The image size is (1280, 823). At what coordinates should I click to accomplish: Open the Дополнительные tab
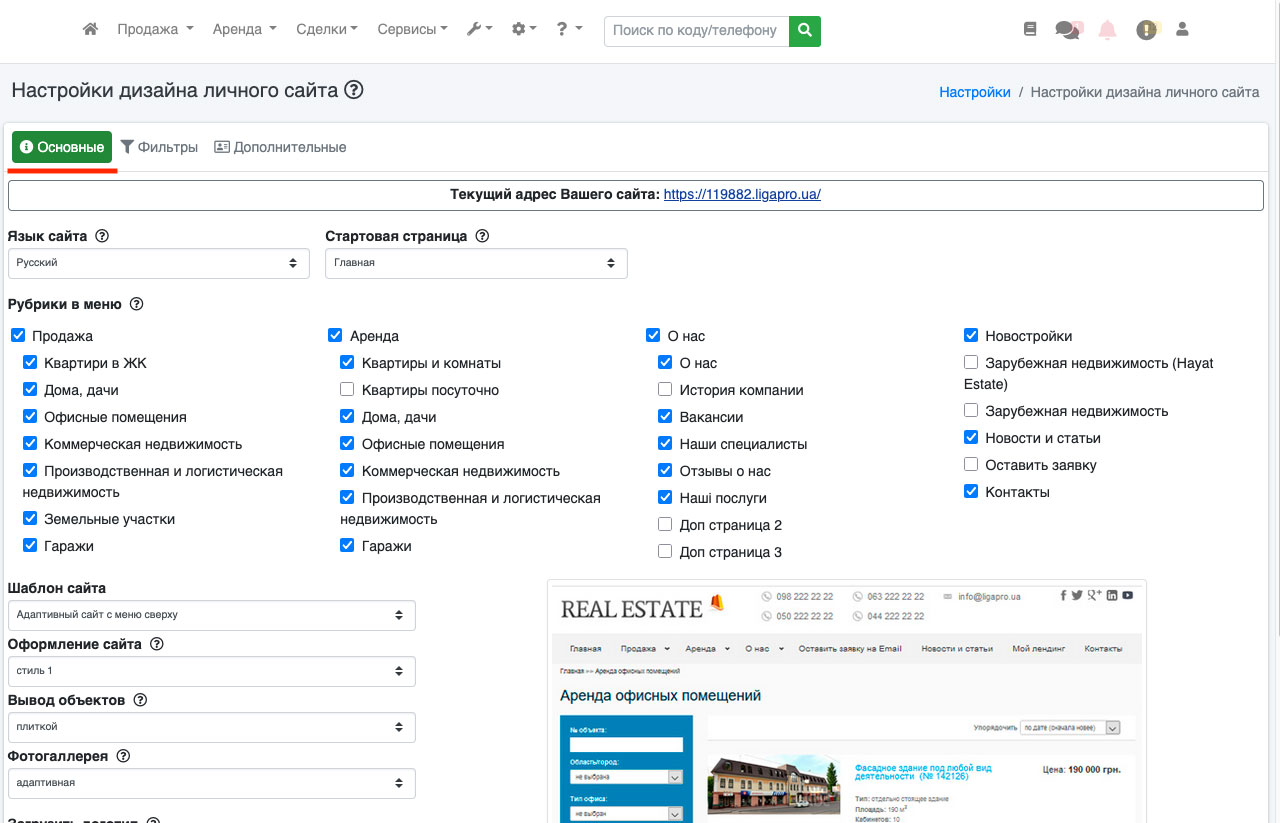[x=280, y=147]
